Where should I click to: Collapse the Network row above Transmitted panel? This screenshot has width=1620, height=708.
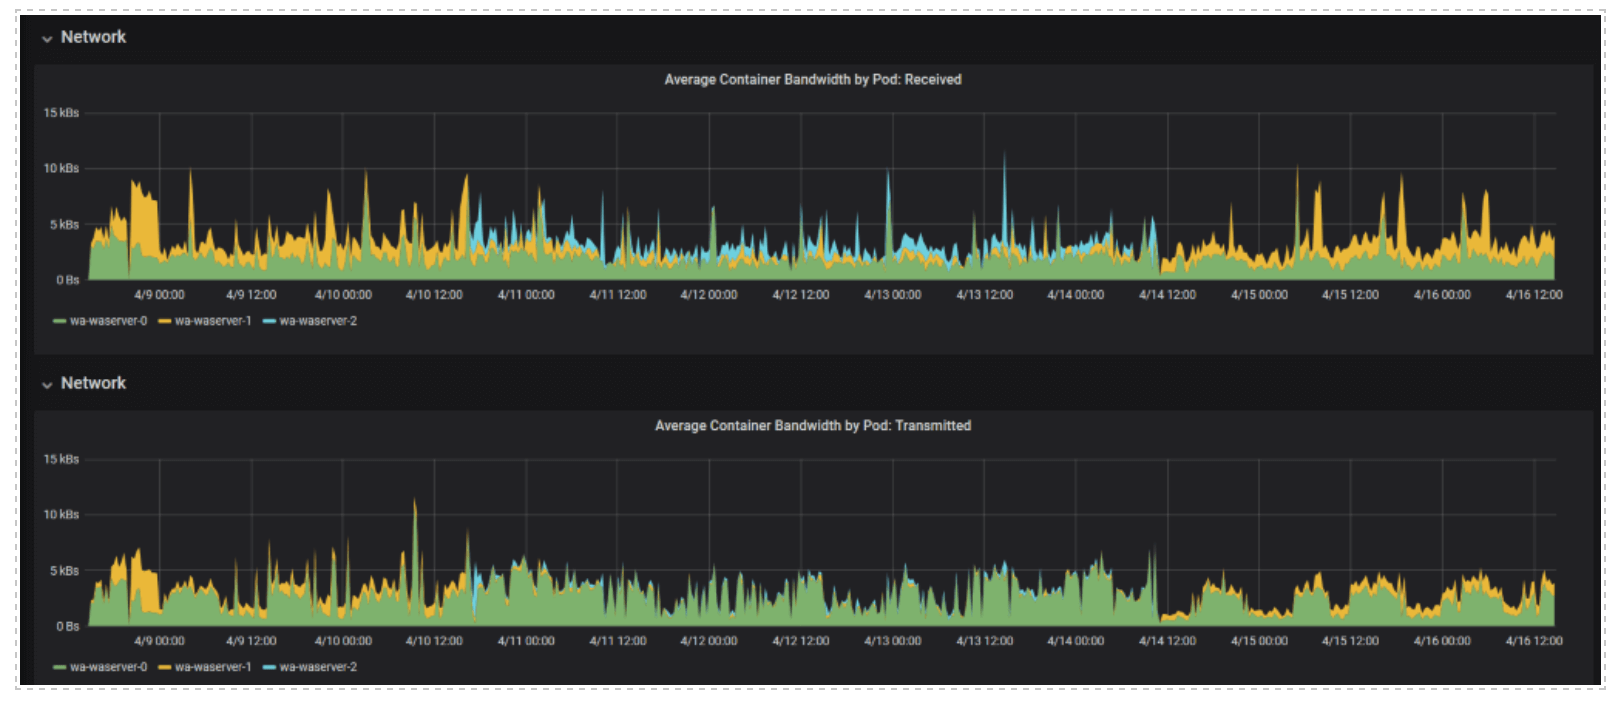pyautogui.click(x=47, y=385)
